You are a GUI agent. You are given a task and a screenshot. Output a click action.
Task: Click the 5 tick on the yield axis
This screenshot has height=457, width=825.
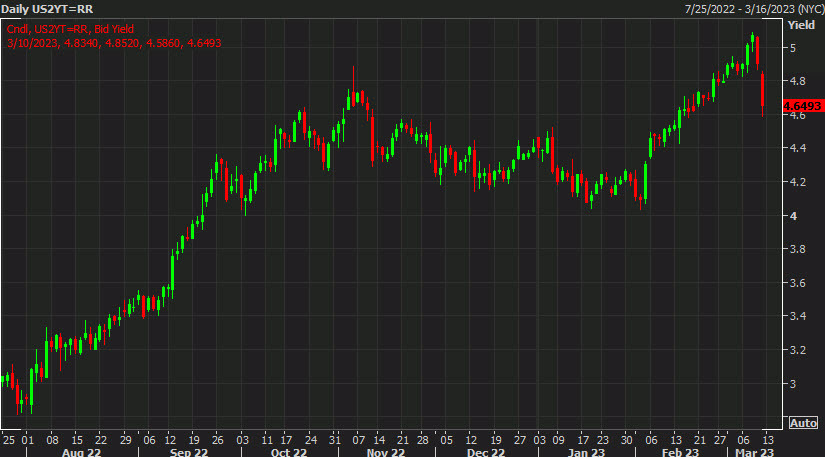793,48
